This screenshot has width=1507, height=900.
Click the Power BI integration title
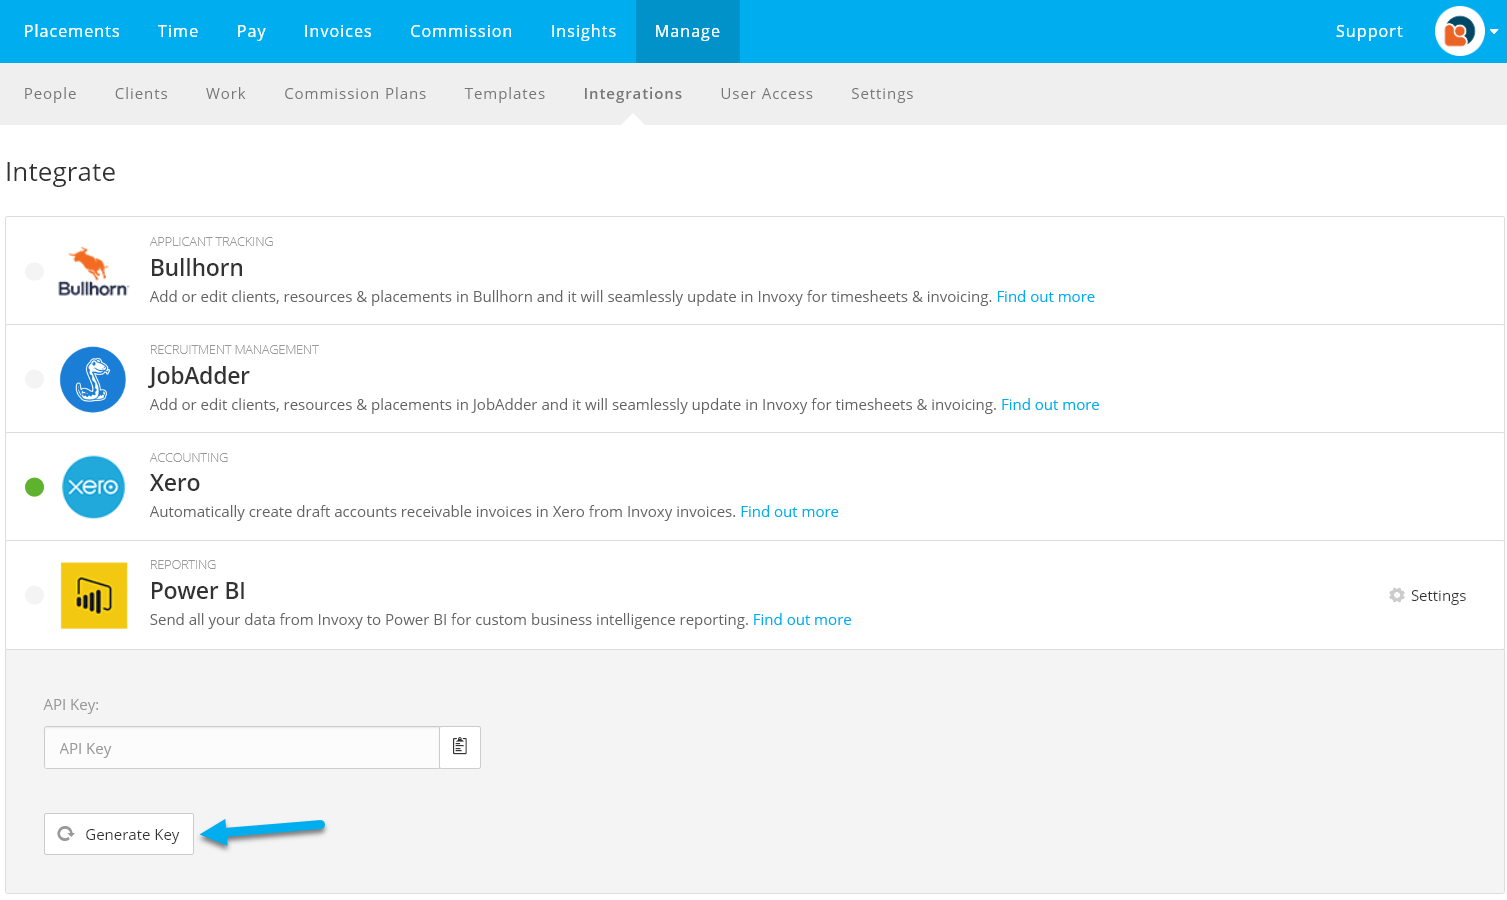tap(198, 591)
